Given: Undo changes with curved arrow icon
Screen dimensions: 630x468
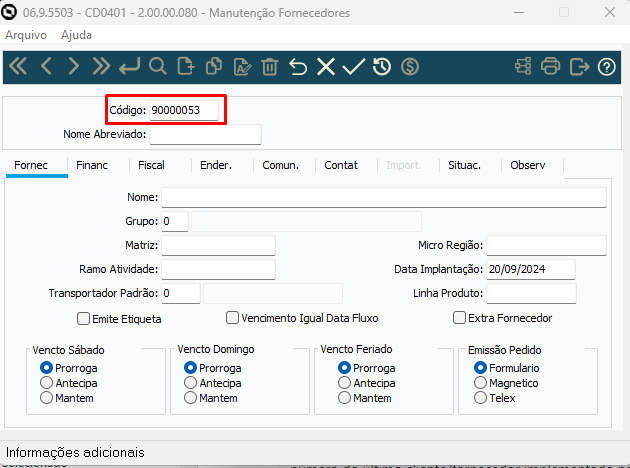Looking at the screenshot, I should pos(298,66).
